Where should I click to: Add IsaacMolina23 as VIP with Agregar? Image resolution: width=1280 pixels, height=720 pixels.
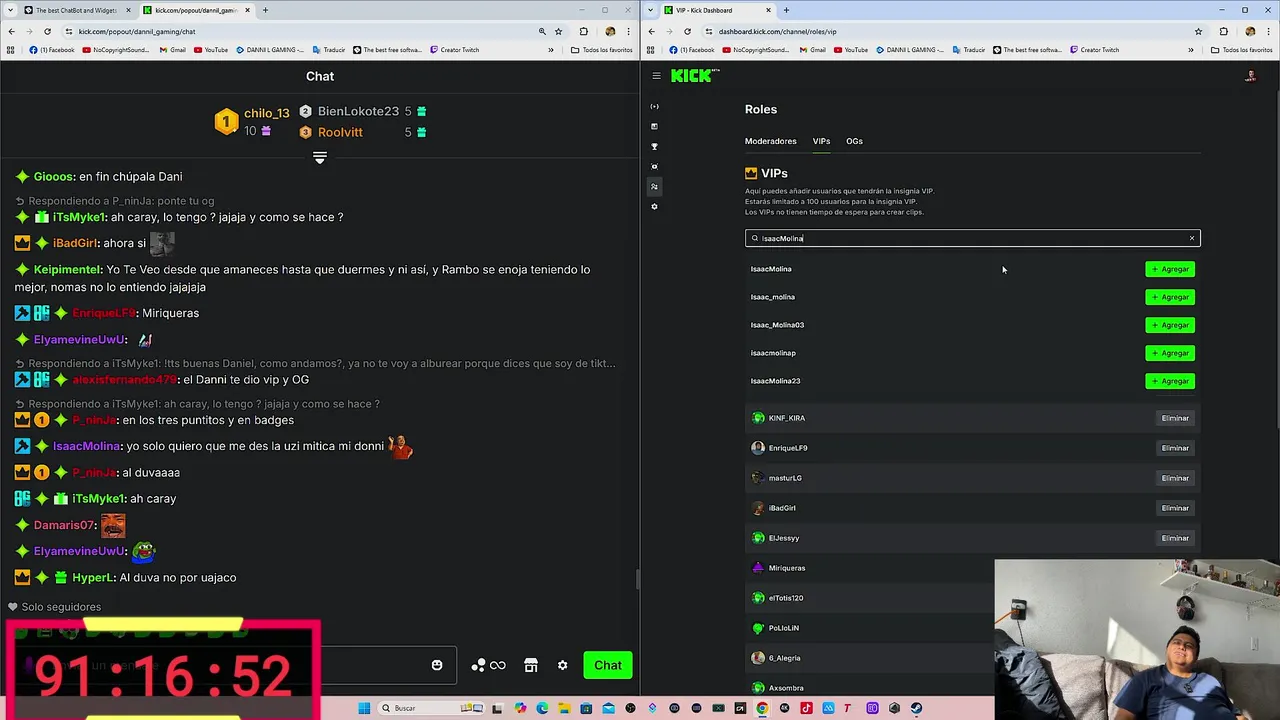1170,381
